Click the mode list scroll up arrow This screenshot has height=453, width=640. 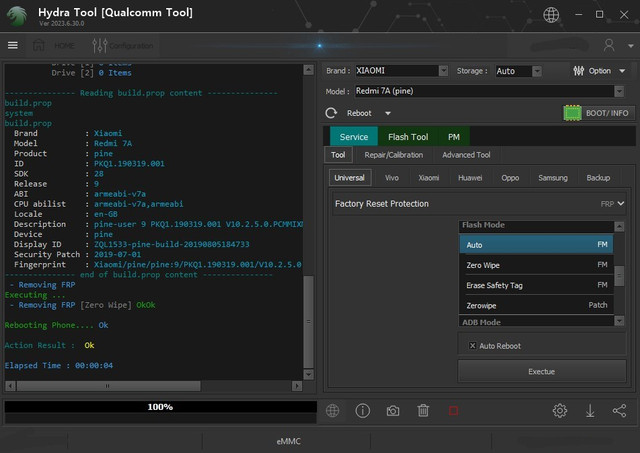click(619, 226)
